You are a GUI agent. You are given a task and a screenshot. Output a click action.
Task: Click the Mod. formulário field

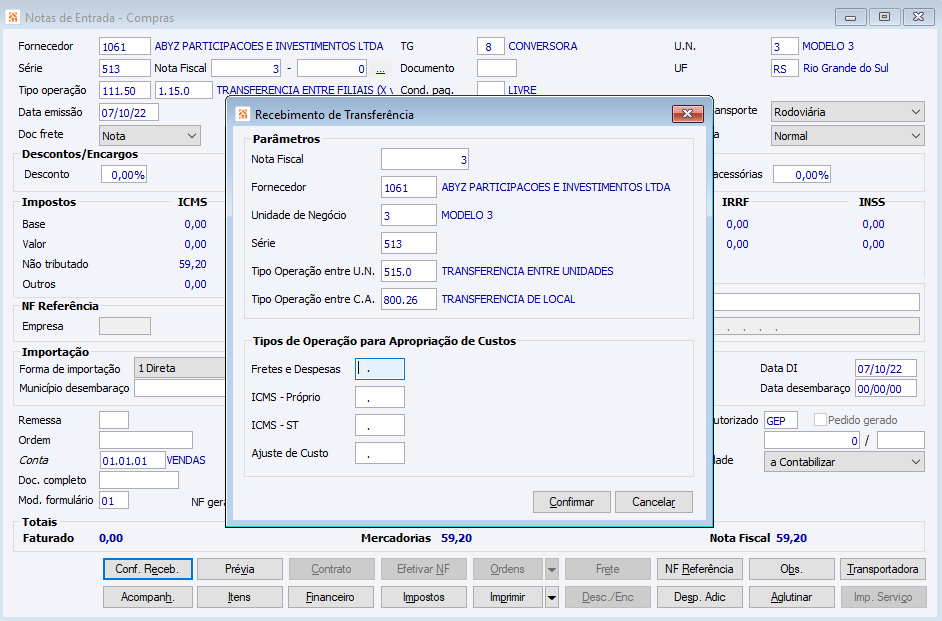coord(114,500)
